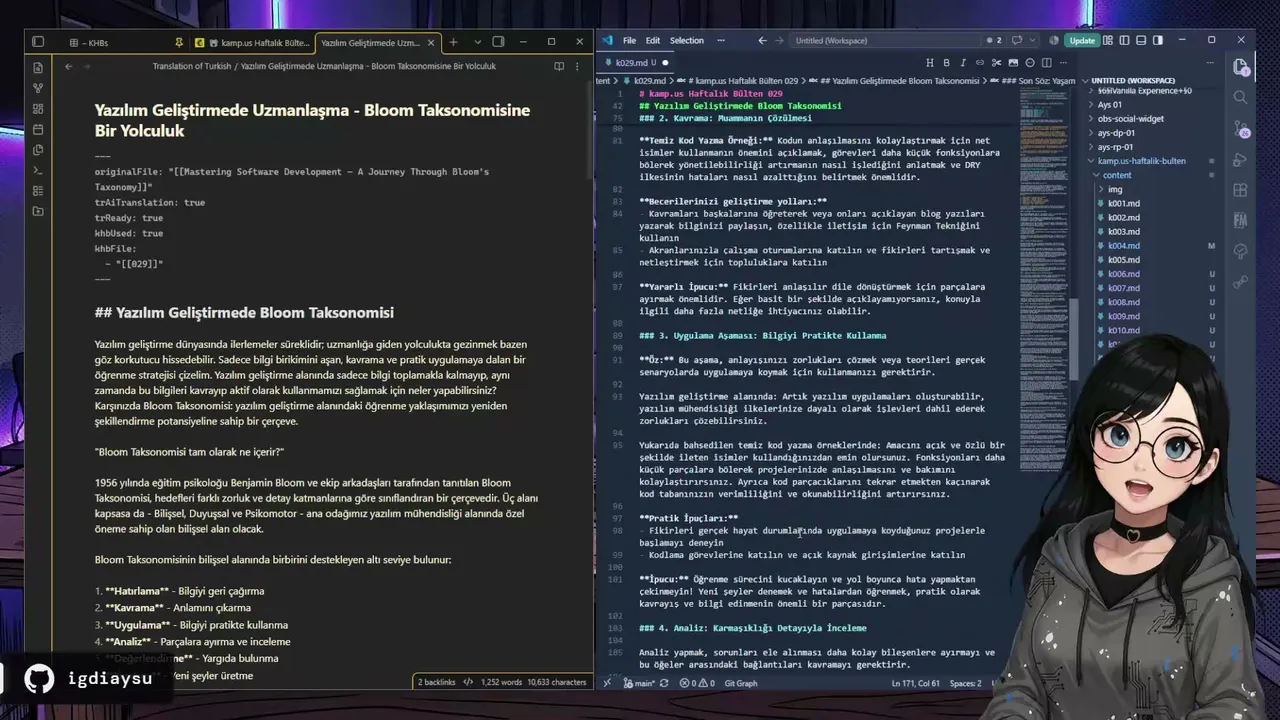Open VS Code Run and Debug view
This screenshot has width=1280, height=720.
point(1241,160)
